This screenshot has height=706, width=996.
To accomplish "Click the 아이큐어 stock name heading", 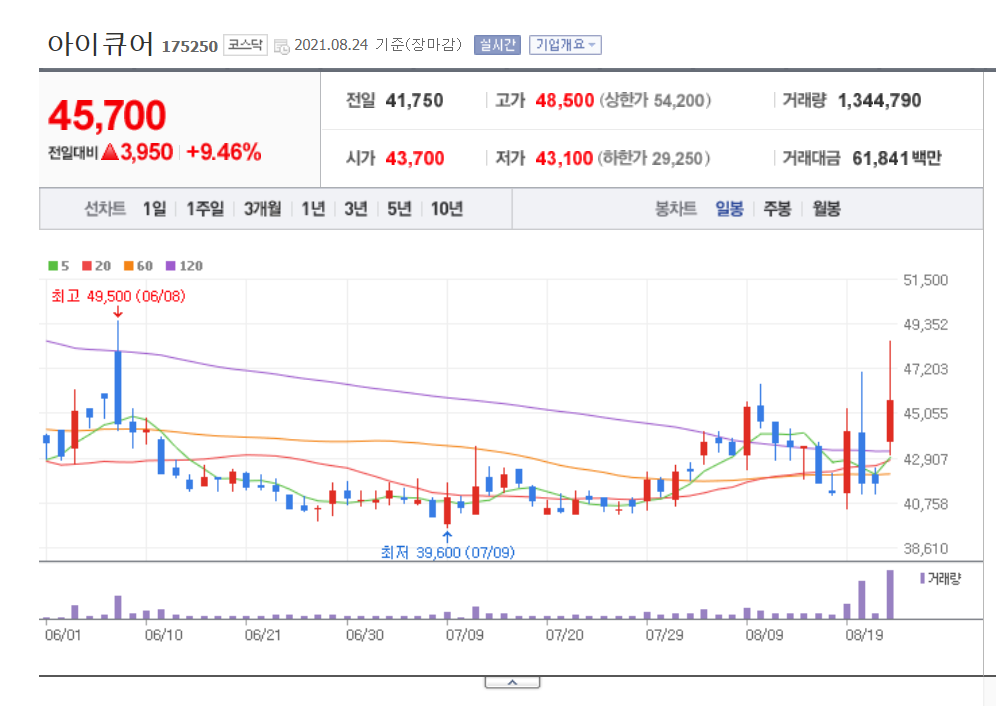I will [100, 44].
